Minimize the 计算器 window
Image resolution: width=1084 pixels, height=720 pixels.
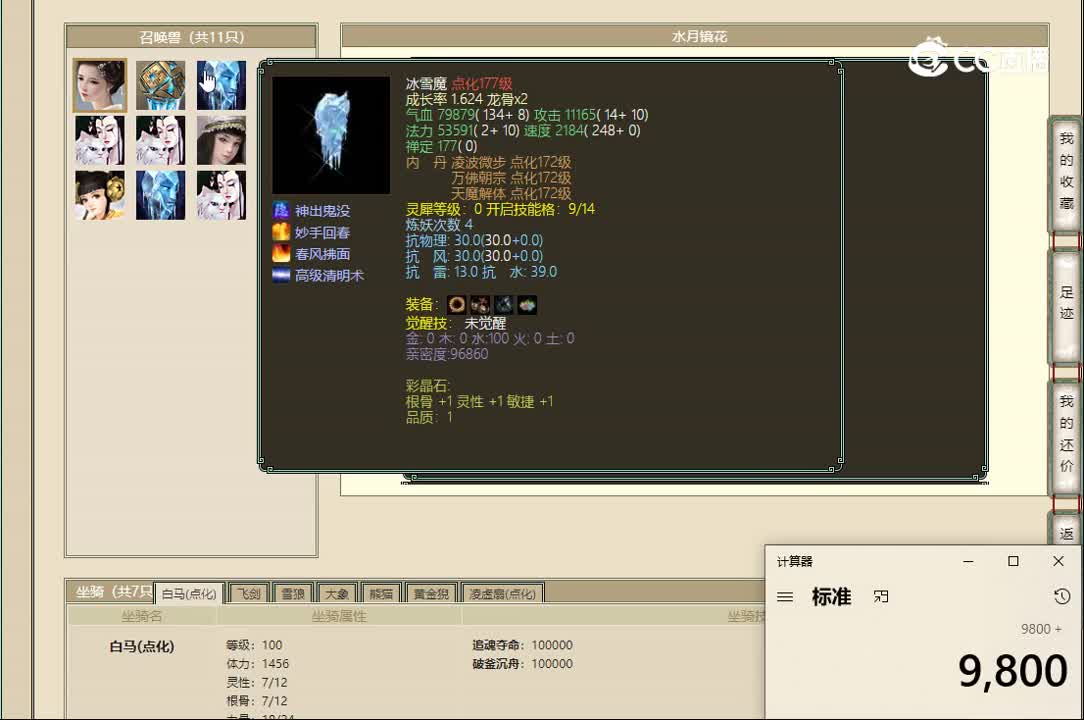[968, 561]
